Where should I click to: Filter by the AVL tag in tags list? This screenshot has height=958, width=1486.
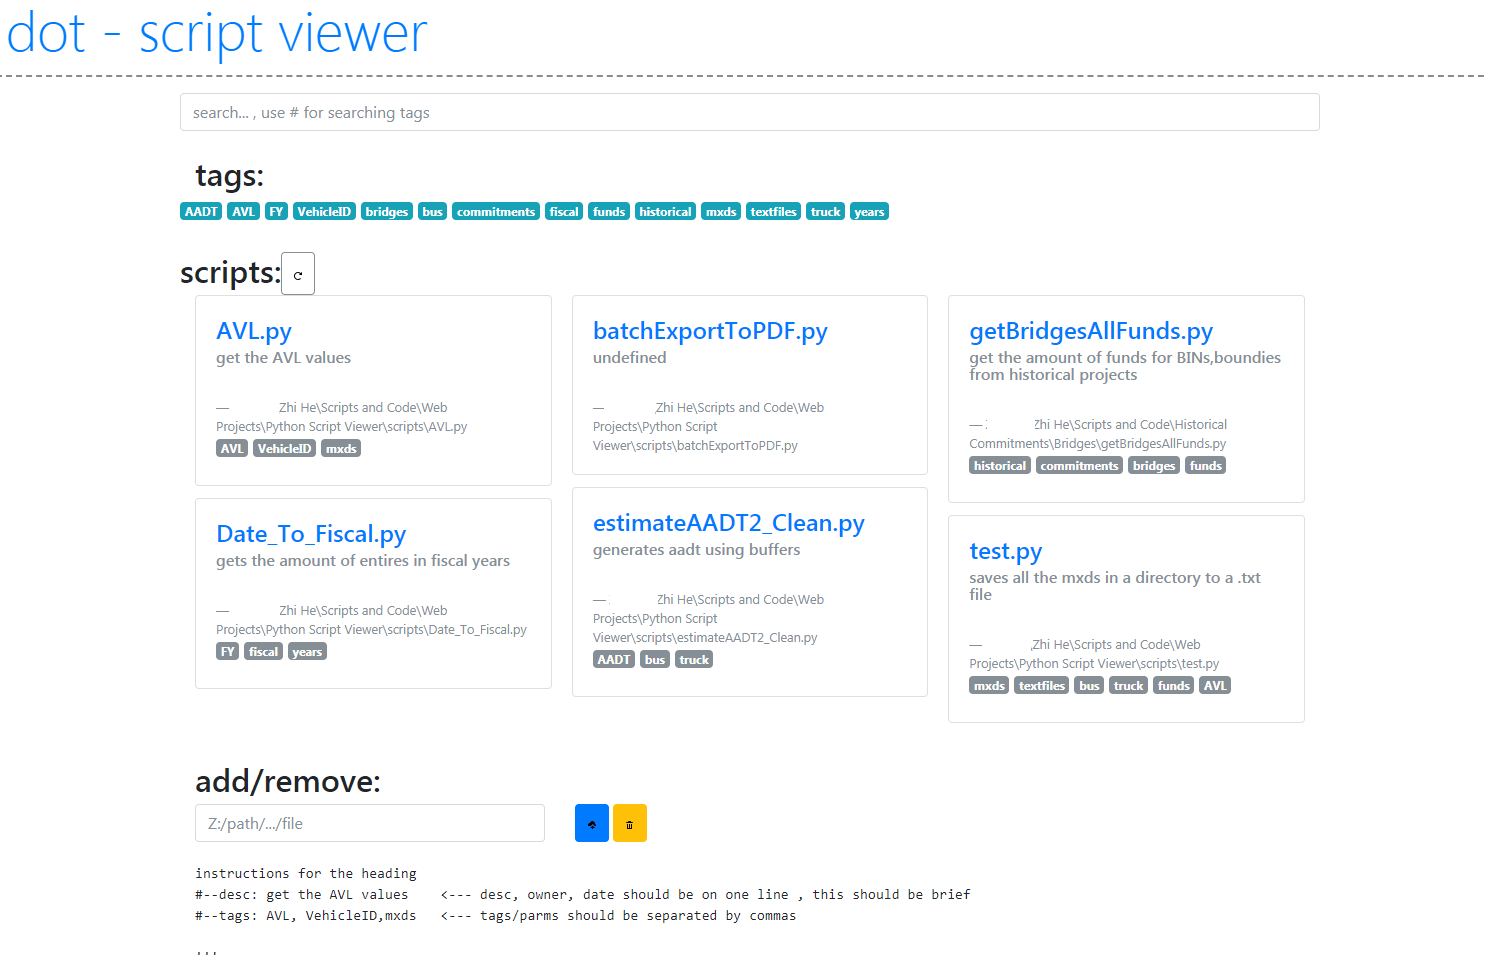pos(244,212)
